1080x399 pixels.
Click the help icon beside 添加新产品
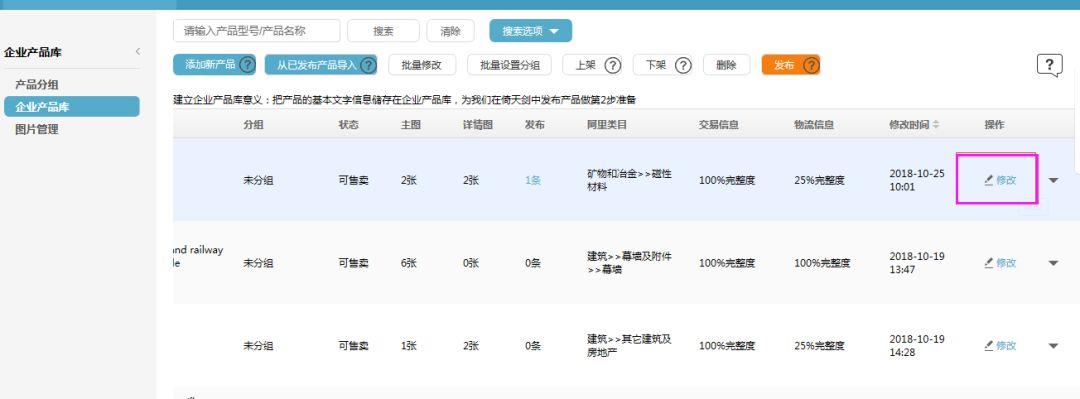point(247,65)
